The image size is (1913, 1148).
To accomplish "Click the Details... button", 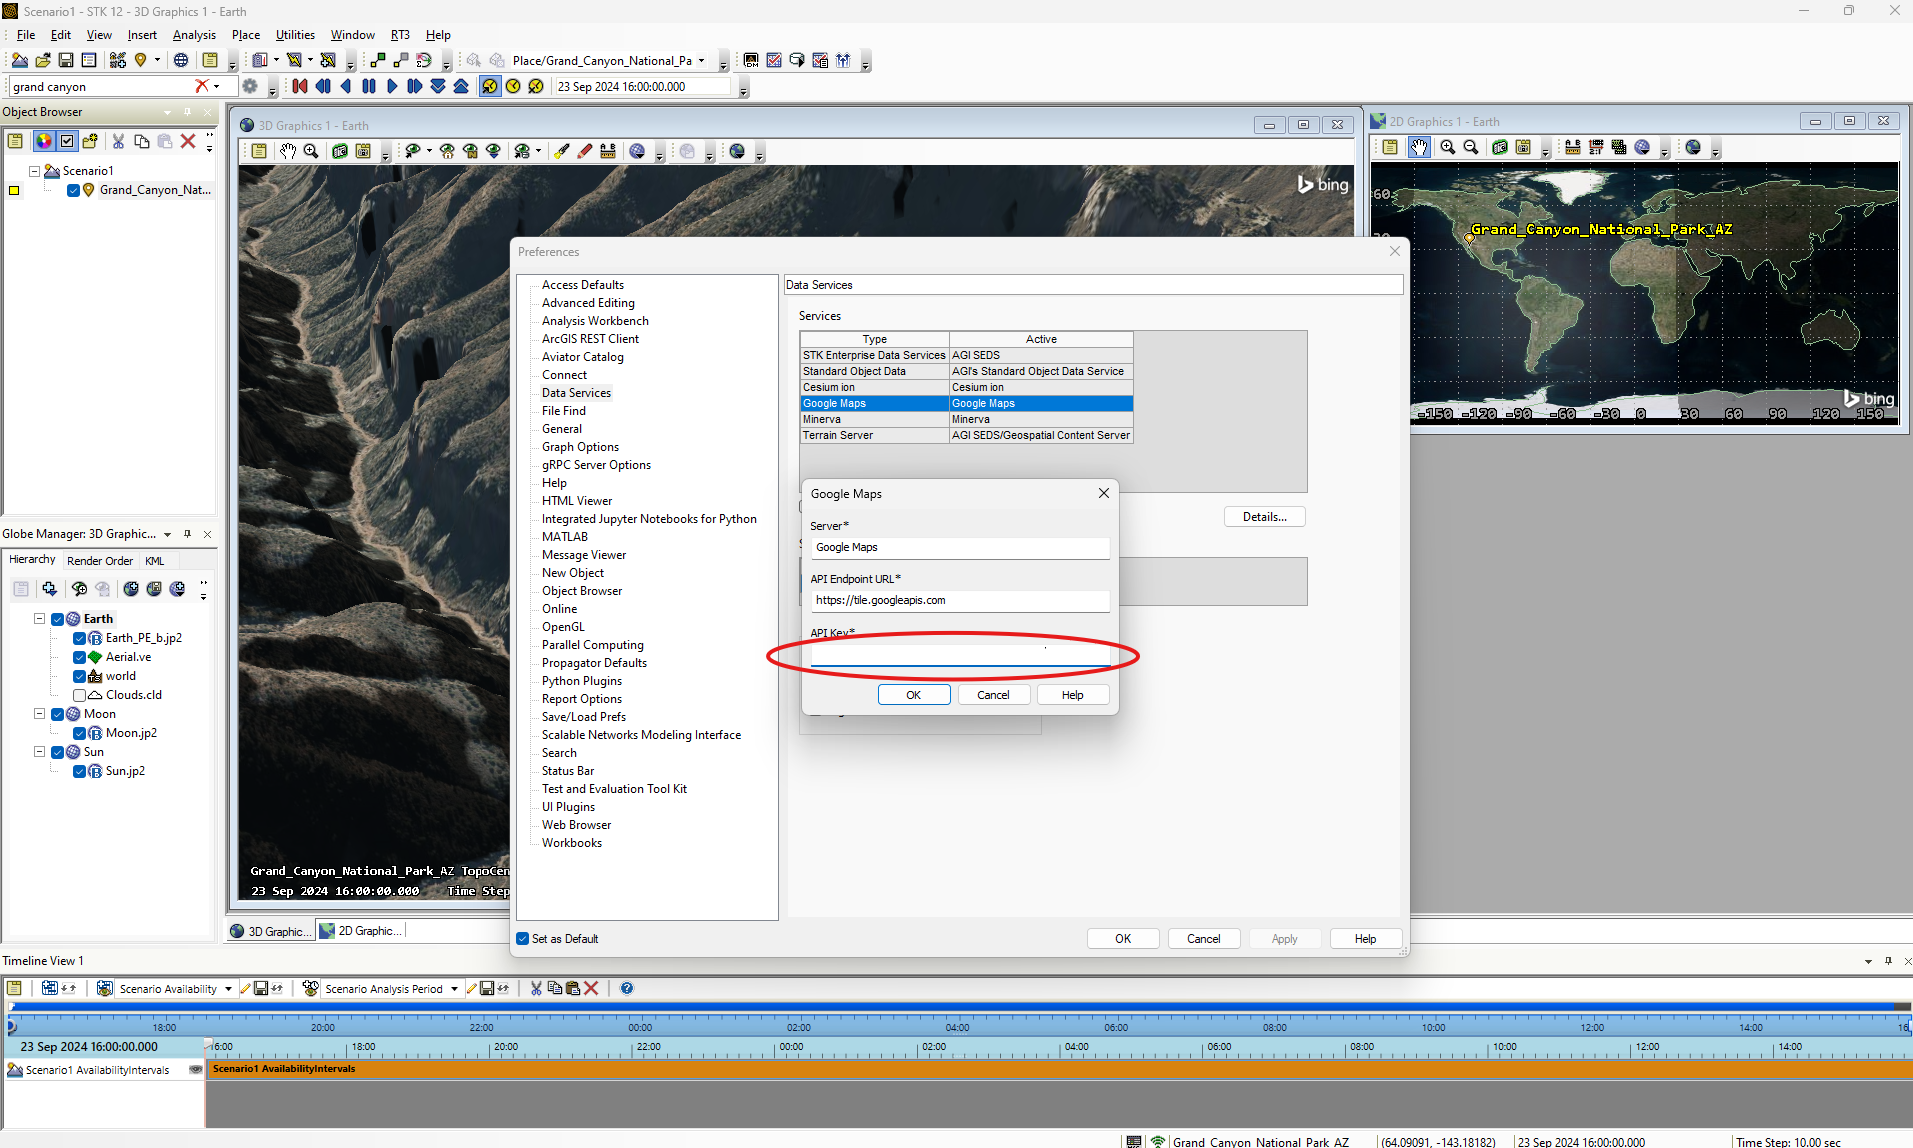I will 1265,517.
